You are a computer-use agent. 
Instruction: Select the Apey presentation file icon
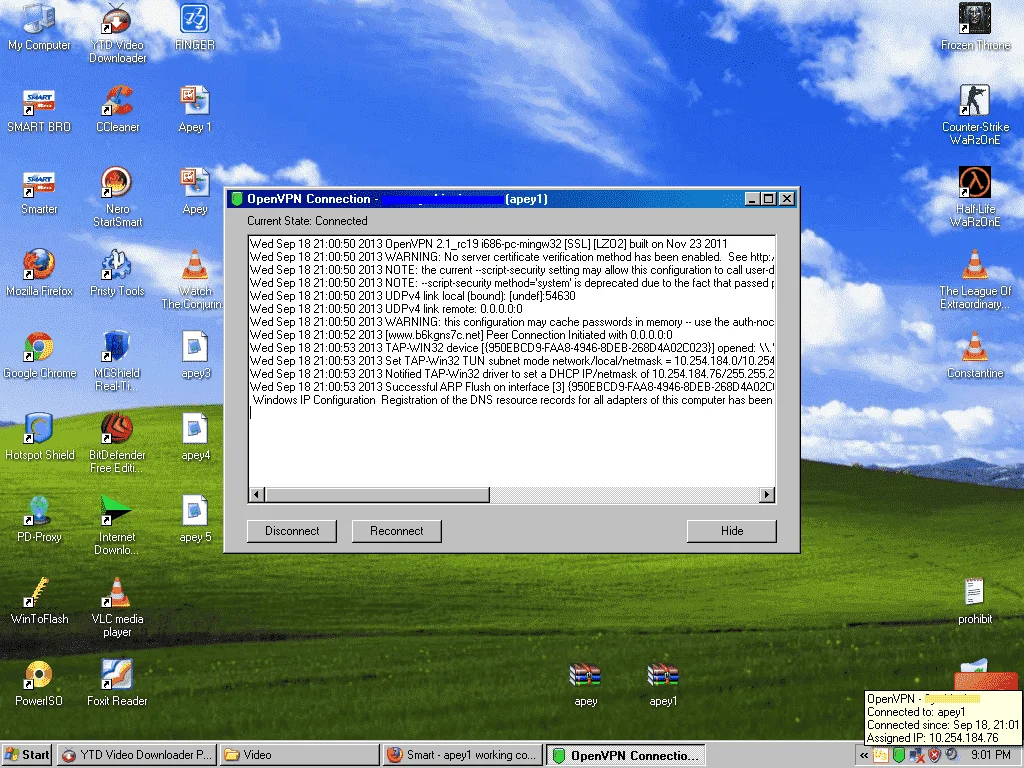(x=195, y=192)
